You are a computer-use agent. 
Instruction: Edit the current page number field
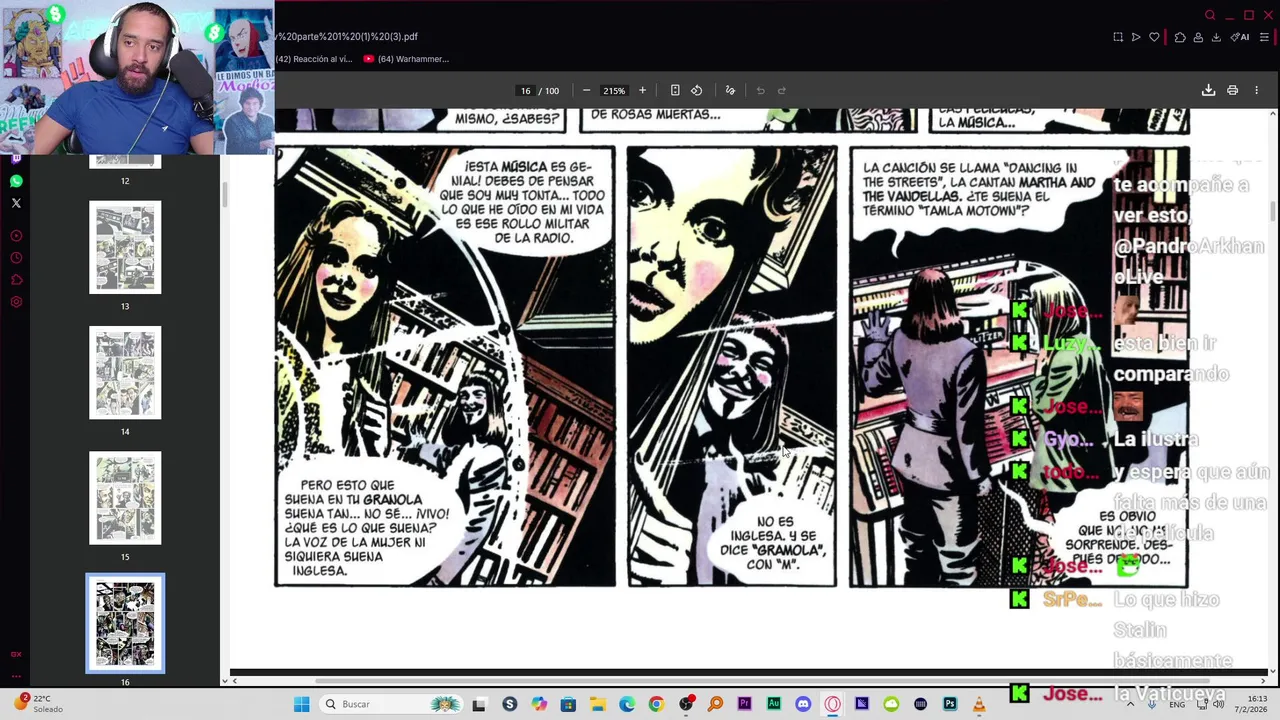[525, 91]
